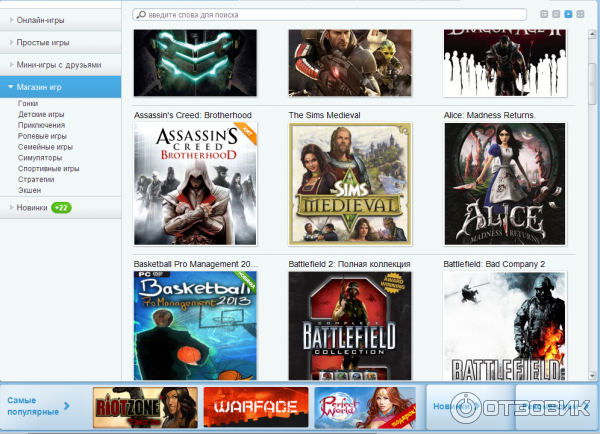Select the fourth grid view icon
Screen dimensions: 600x434
[x=582, y=14]
